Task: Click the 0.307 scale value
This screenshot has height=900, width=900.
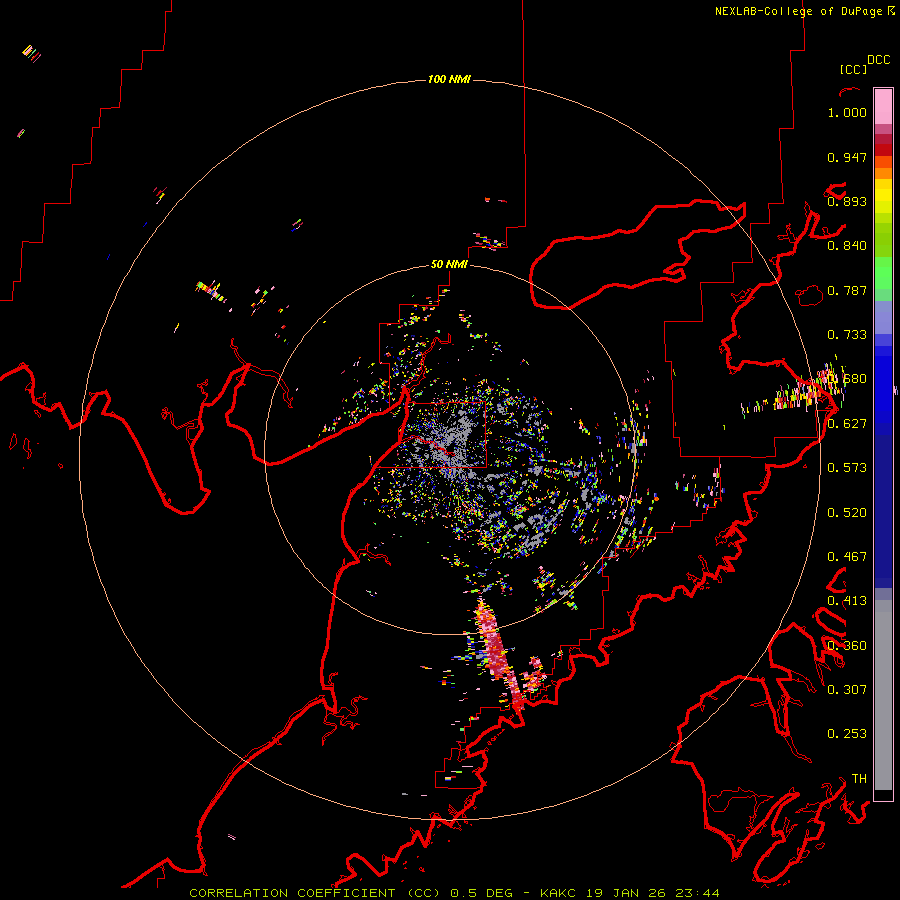Action: (x=847, y=690)
